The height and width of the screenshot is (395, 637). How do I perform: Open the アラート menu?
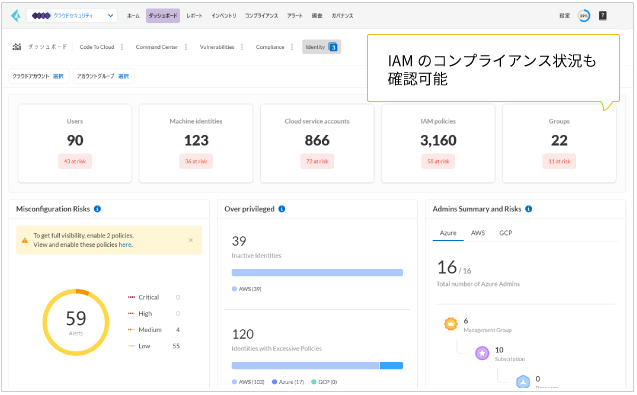pyautogui.click(x=295, y=15)
